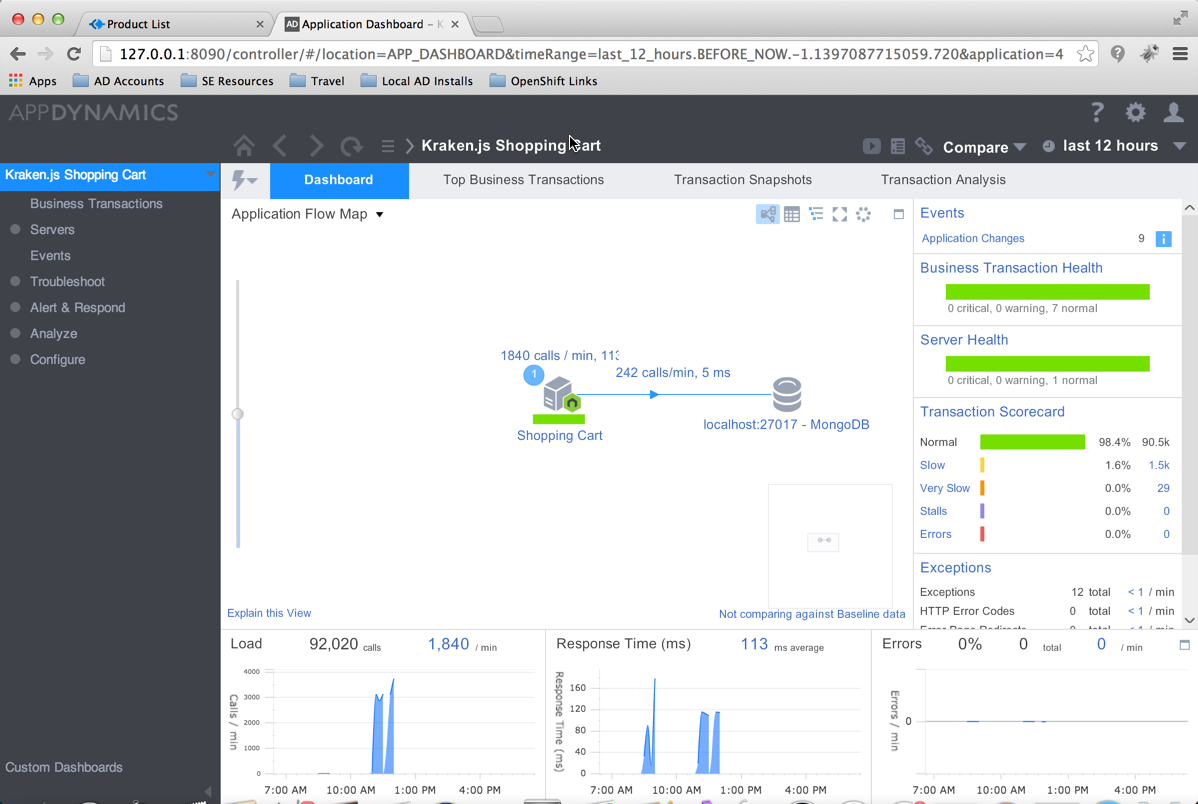Image resolution: width=1198 pixels, height=804 pixels.
Task: Go to the AppDynamics home icon
Action: (244, 145)
